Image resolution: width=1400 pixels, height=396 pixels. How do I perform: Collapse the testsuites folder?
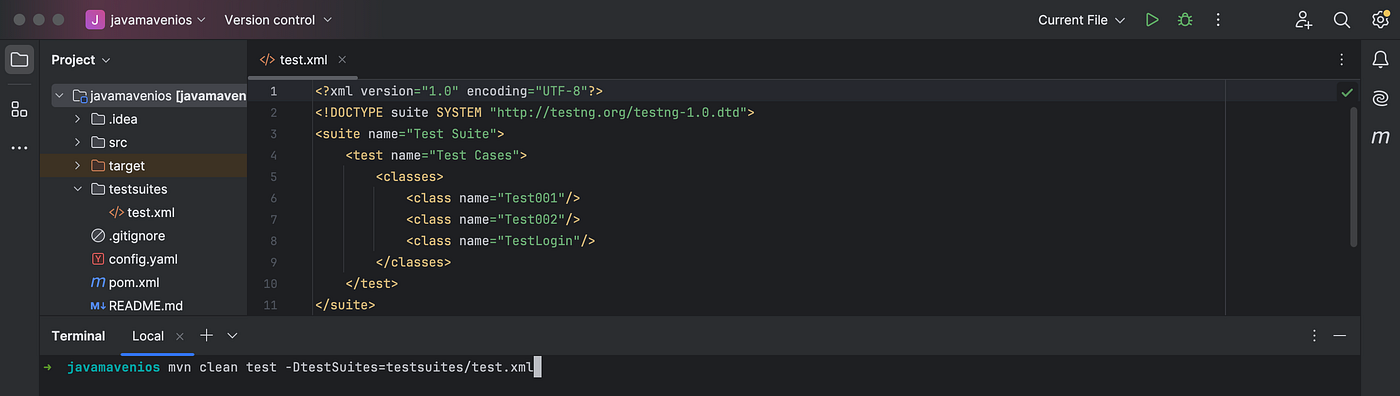point(77,189)
